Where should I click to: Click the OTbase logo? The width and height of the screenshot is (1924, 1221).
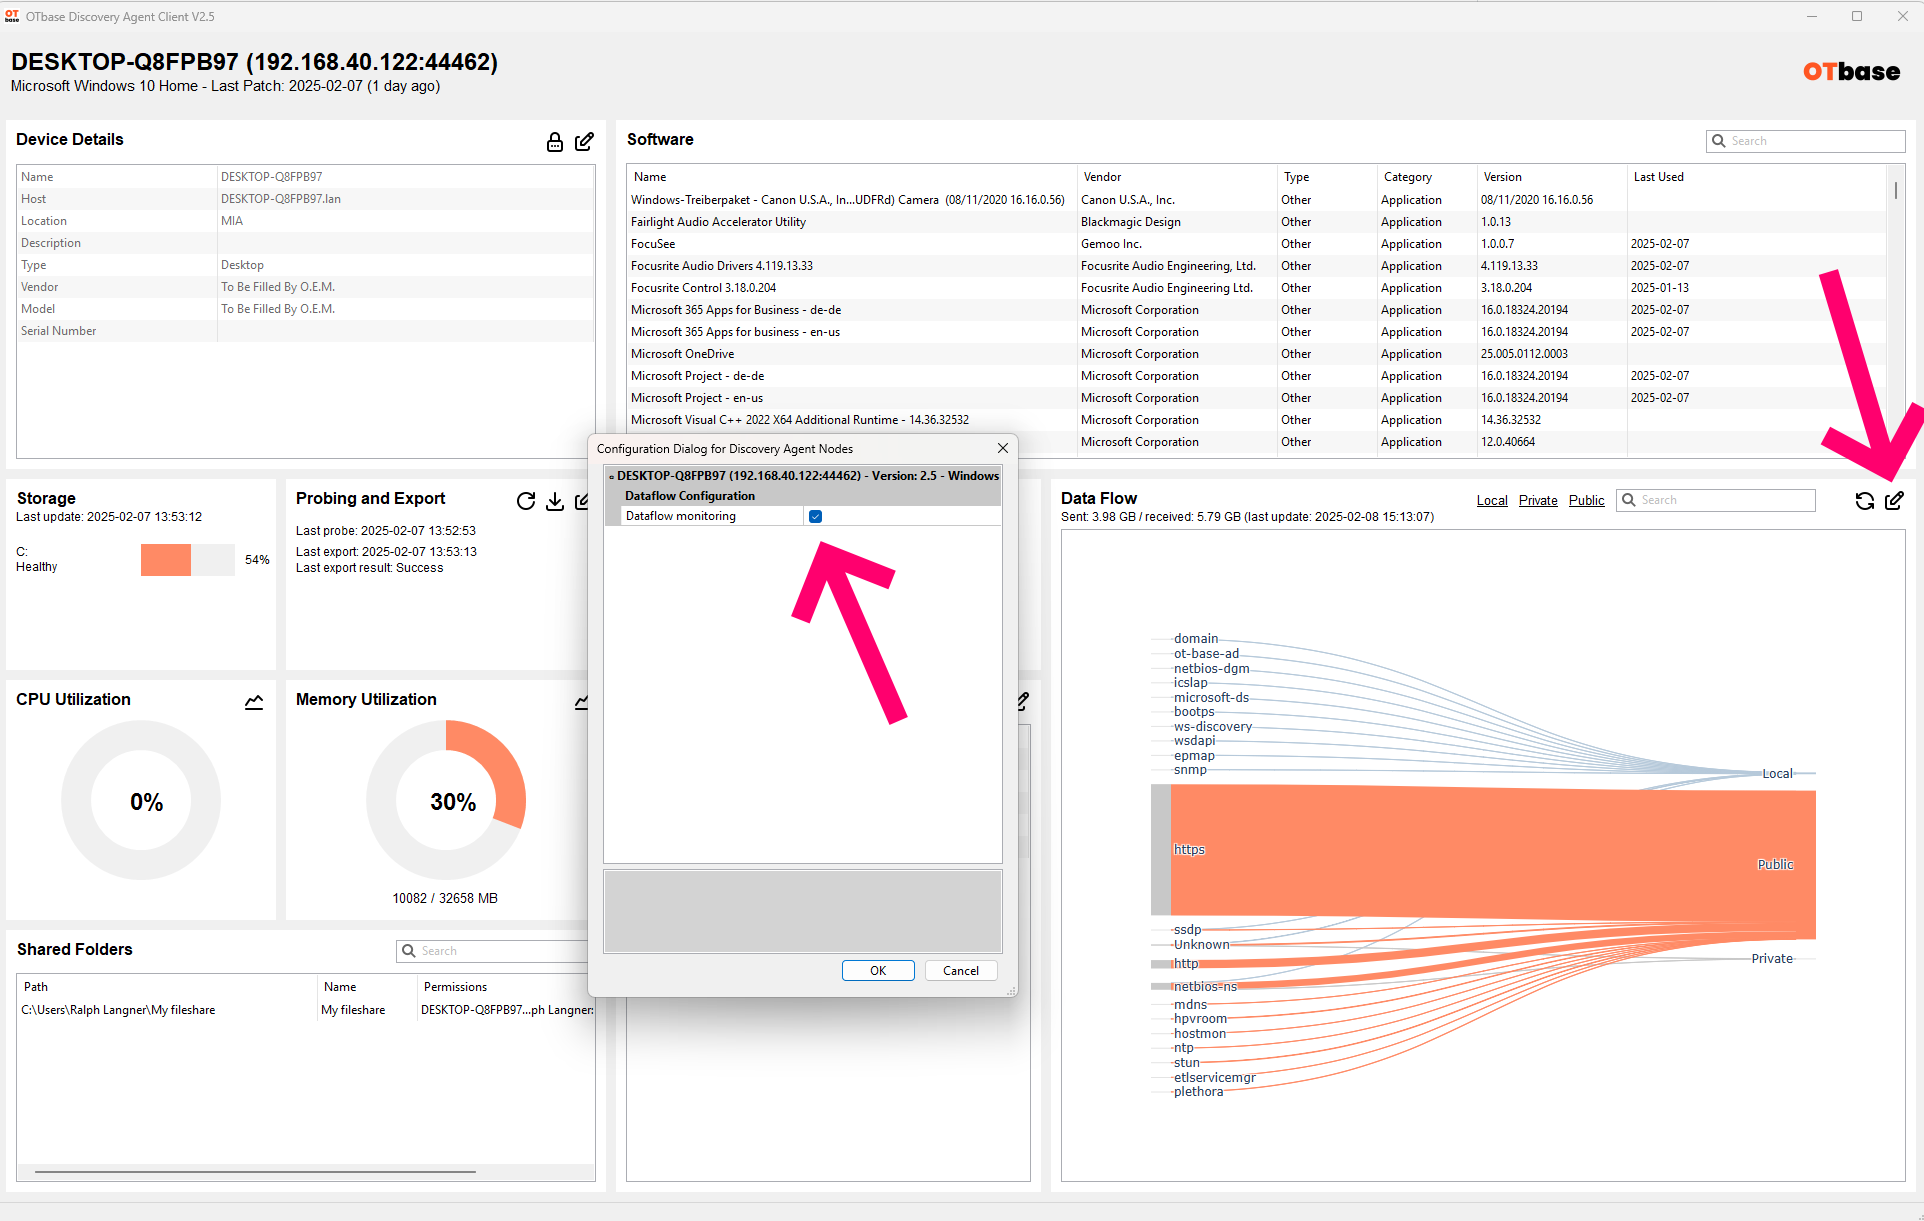1852,72
